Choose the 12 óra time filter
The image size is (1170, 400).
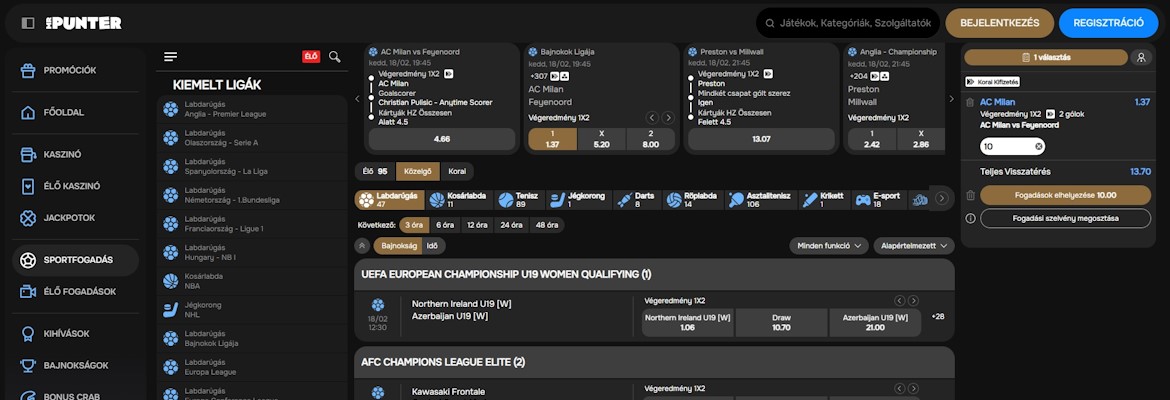tap(478, 225)
